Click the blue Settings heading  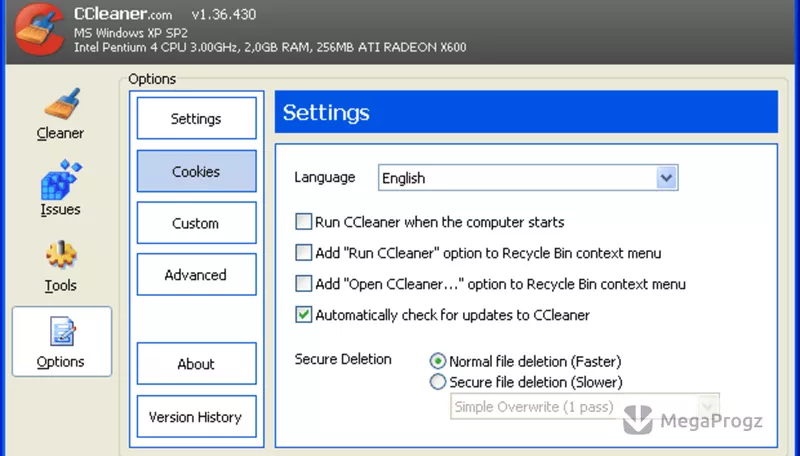326,112
